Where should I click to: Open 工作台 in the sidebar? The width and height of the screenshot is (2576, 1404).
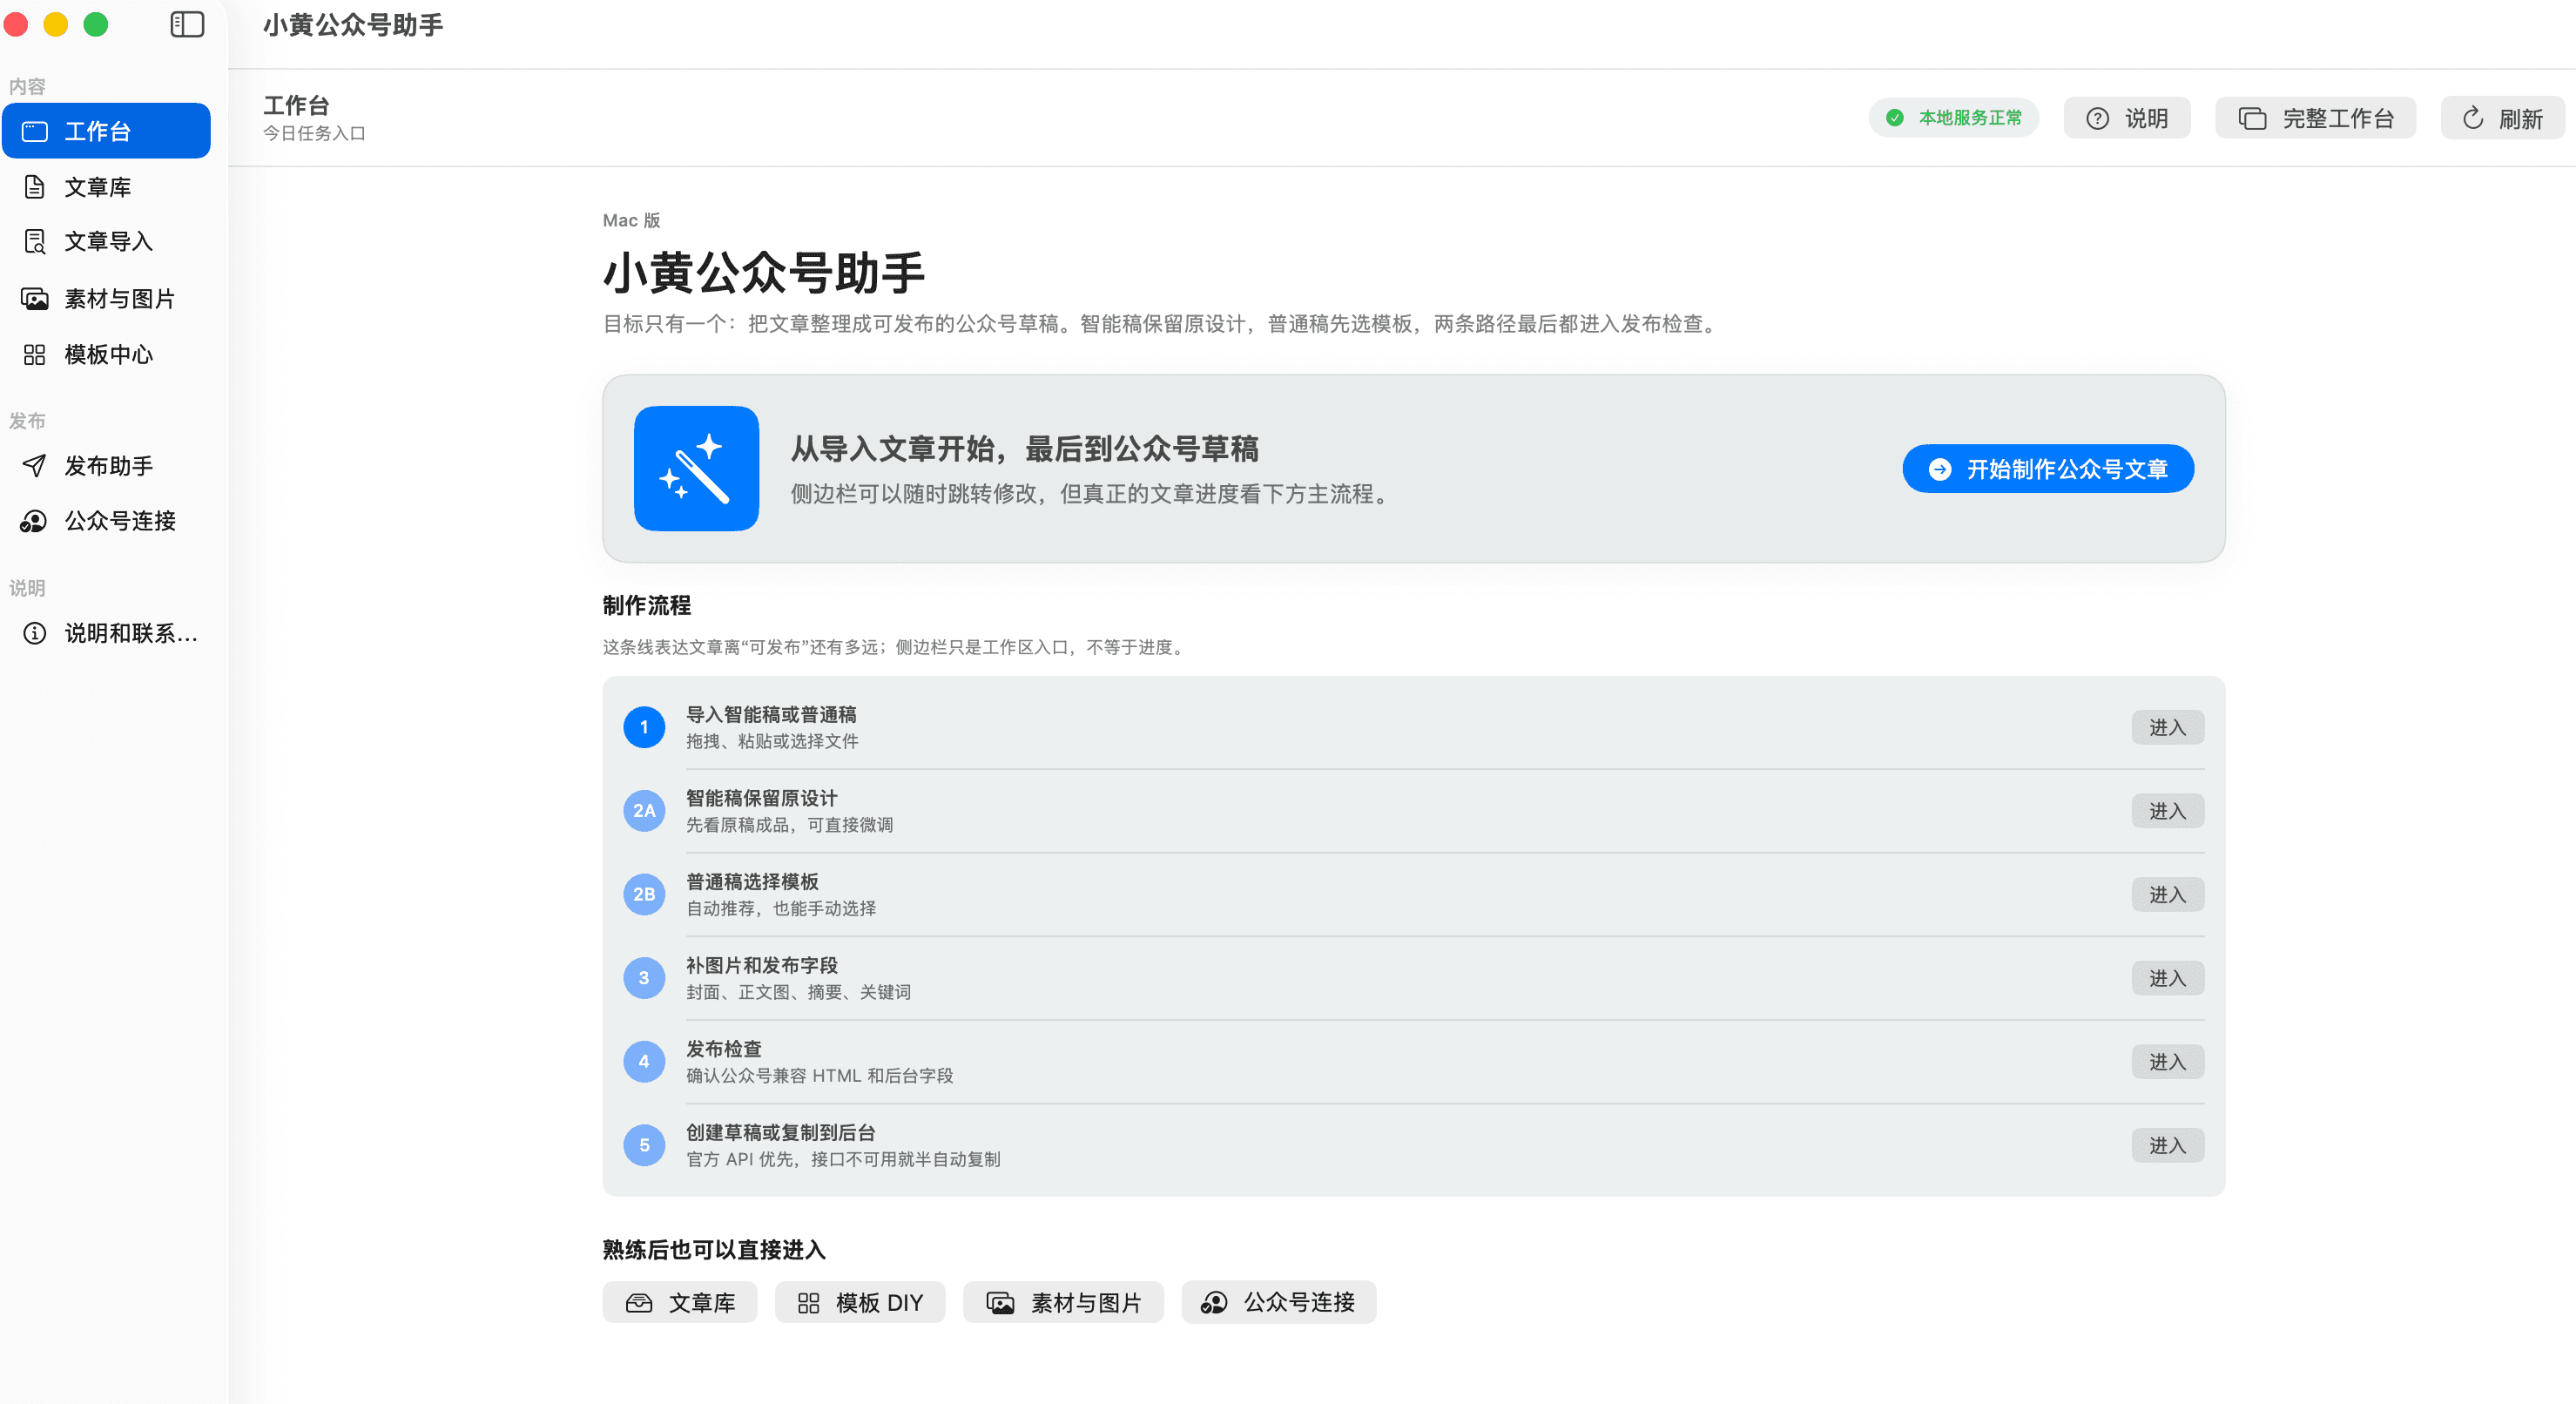coord(106,131)
